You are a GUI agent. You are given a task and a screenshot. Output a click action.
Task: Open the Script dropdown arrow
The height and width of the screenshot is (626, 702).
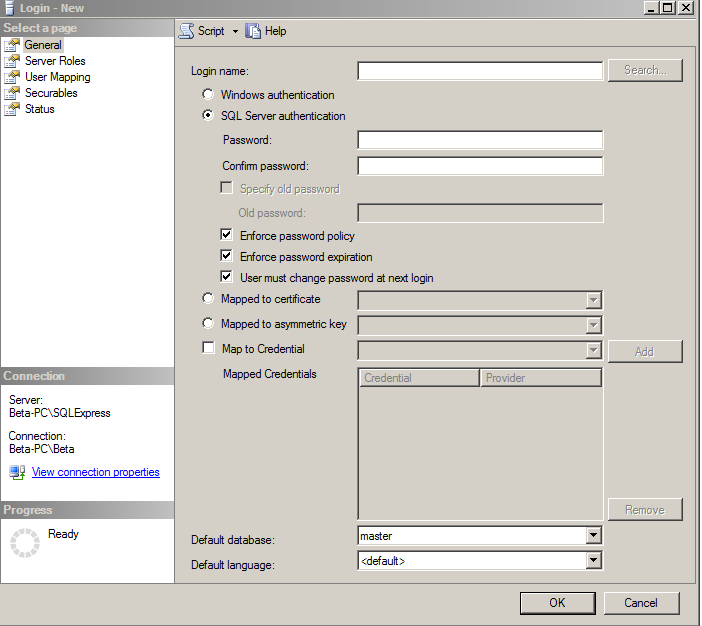click(x=235, y=31)
